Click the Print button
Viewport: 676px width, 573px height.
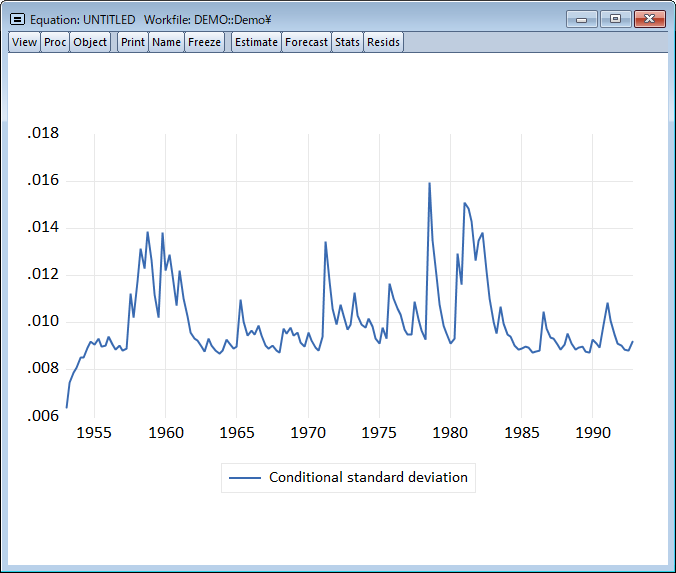click(133, 42)
